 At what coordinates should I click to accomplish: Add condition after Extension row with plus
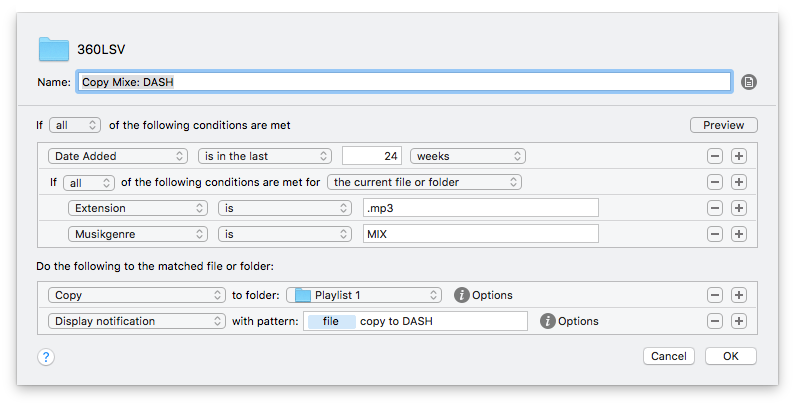point(739,208)
